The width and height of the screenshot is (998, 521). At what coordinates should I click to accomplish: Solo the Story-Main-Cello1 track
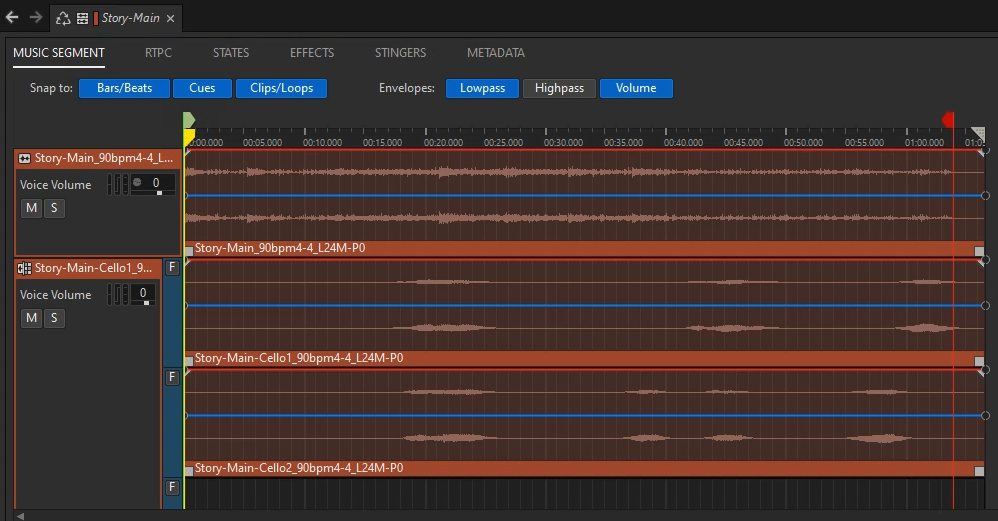[54, 318]
